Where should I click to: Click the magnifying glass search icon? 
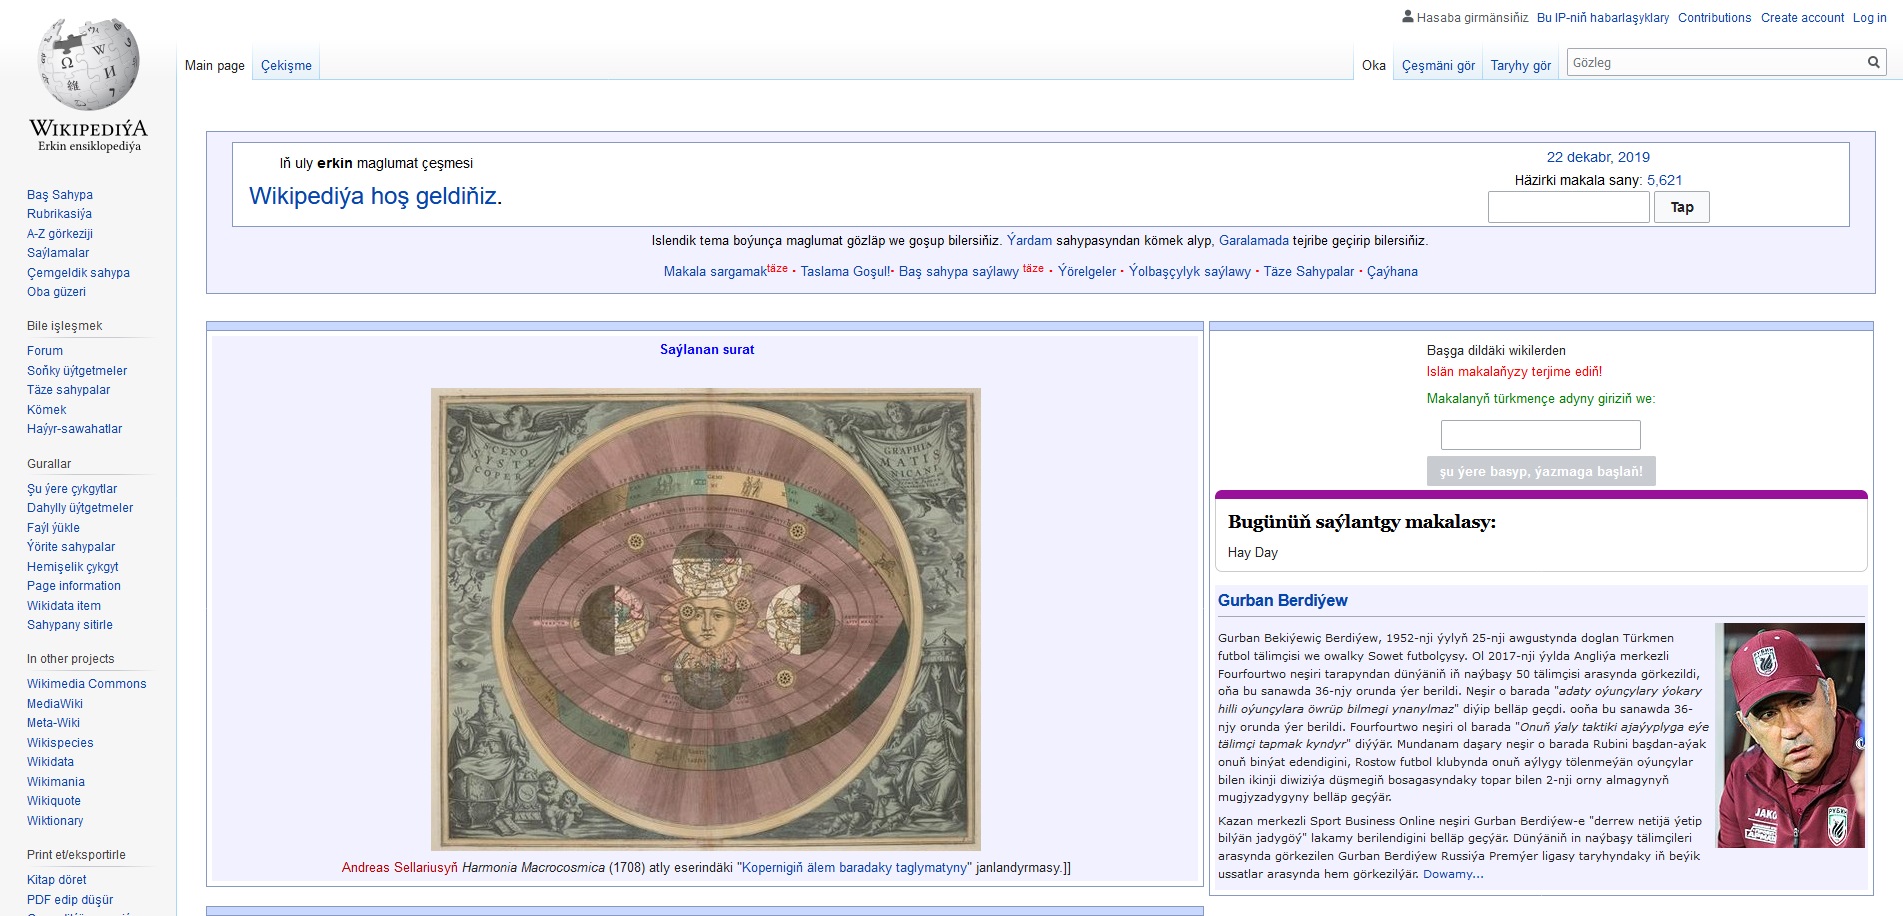pos(1873,63)
